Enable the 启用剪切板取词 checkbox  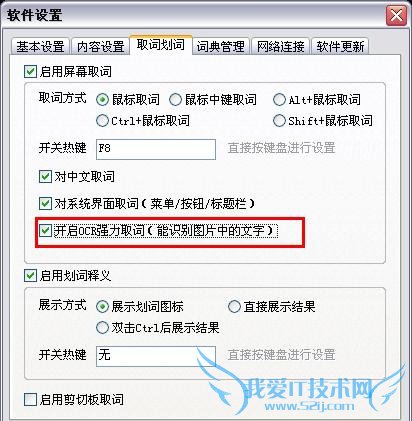point(30,399)
